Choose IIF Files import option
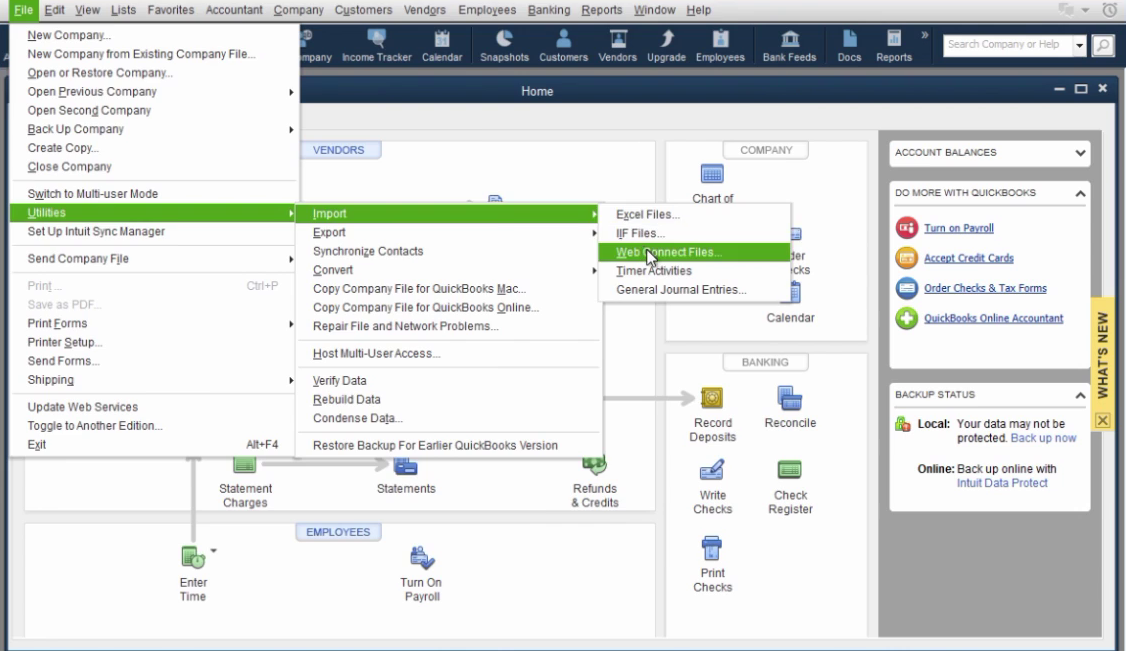Viewport: 1126px width, 651px height. [x=694, y=233]
